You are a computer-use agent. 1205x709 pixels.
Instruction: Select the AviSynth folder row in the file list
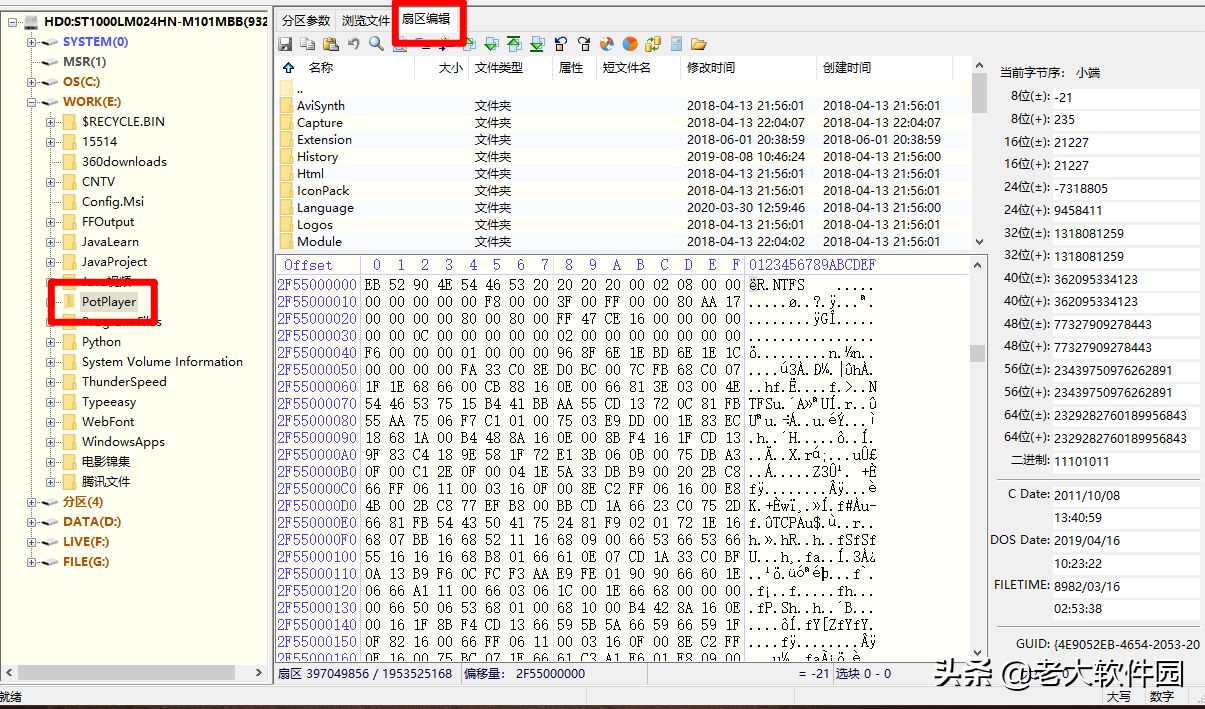tap(623, 106)
